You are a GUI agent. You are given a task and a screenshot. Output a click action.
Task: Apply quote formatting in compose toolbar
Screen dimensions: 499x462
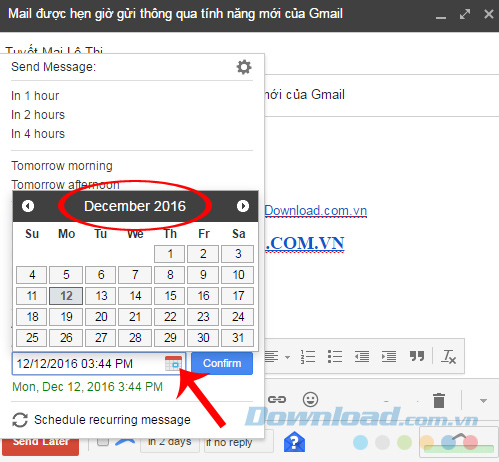click(417, 356)
